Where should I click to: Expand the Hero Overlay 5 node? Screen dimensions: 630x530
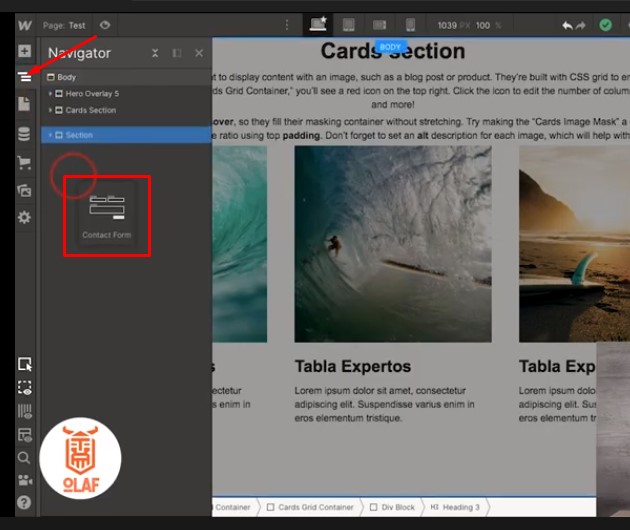[50, 93]
